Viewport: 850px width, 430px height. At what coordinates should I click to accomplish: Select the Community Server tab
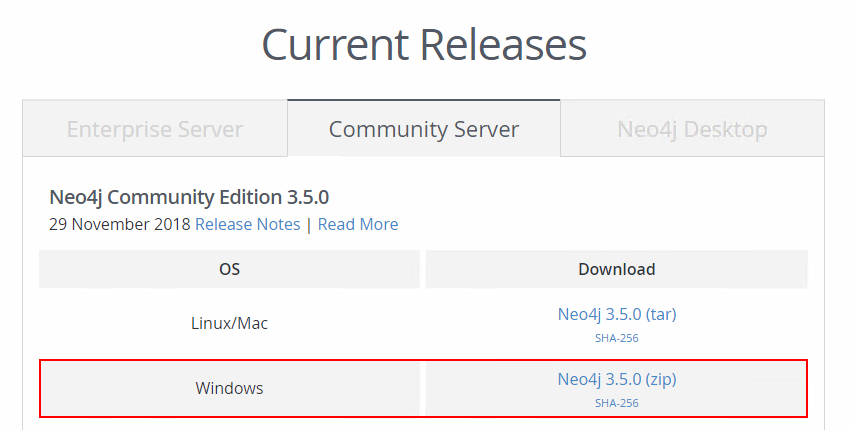(x=424, y=129)
